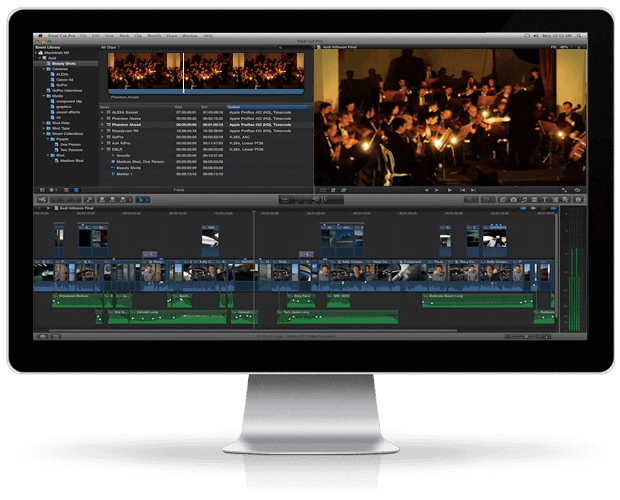620x500 pixels.
Task: Toggle snapping in the timeline
Action: (x=553, y=208)
